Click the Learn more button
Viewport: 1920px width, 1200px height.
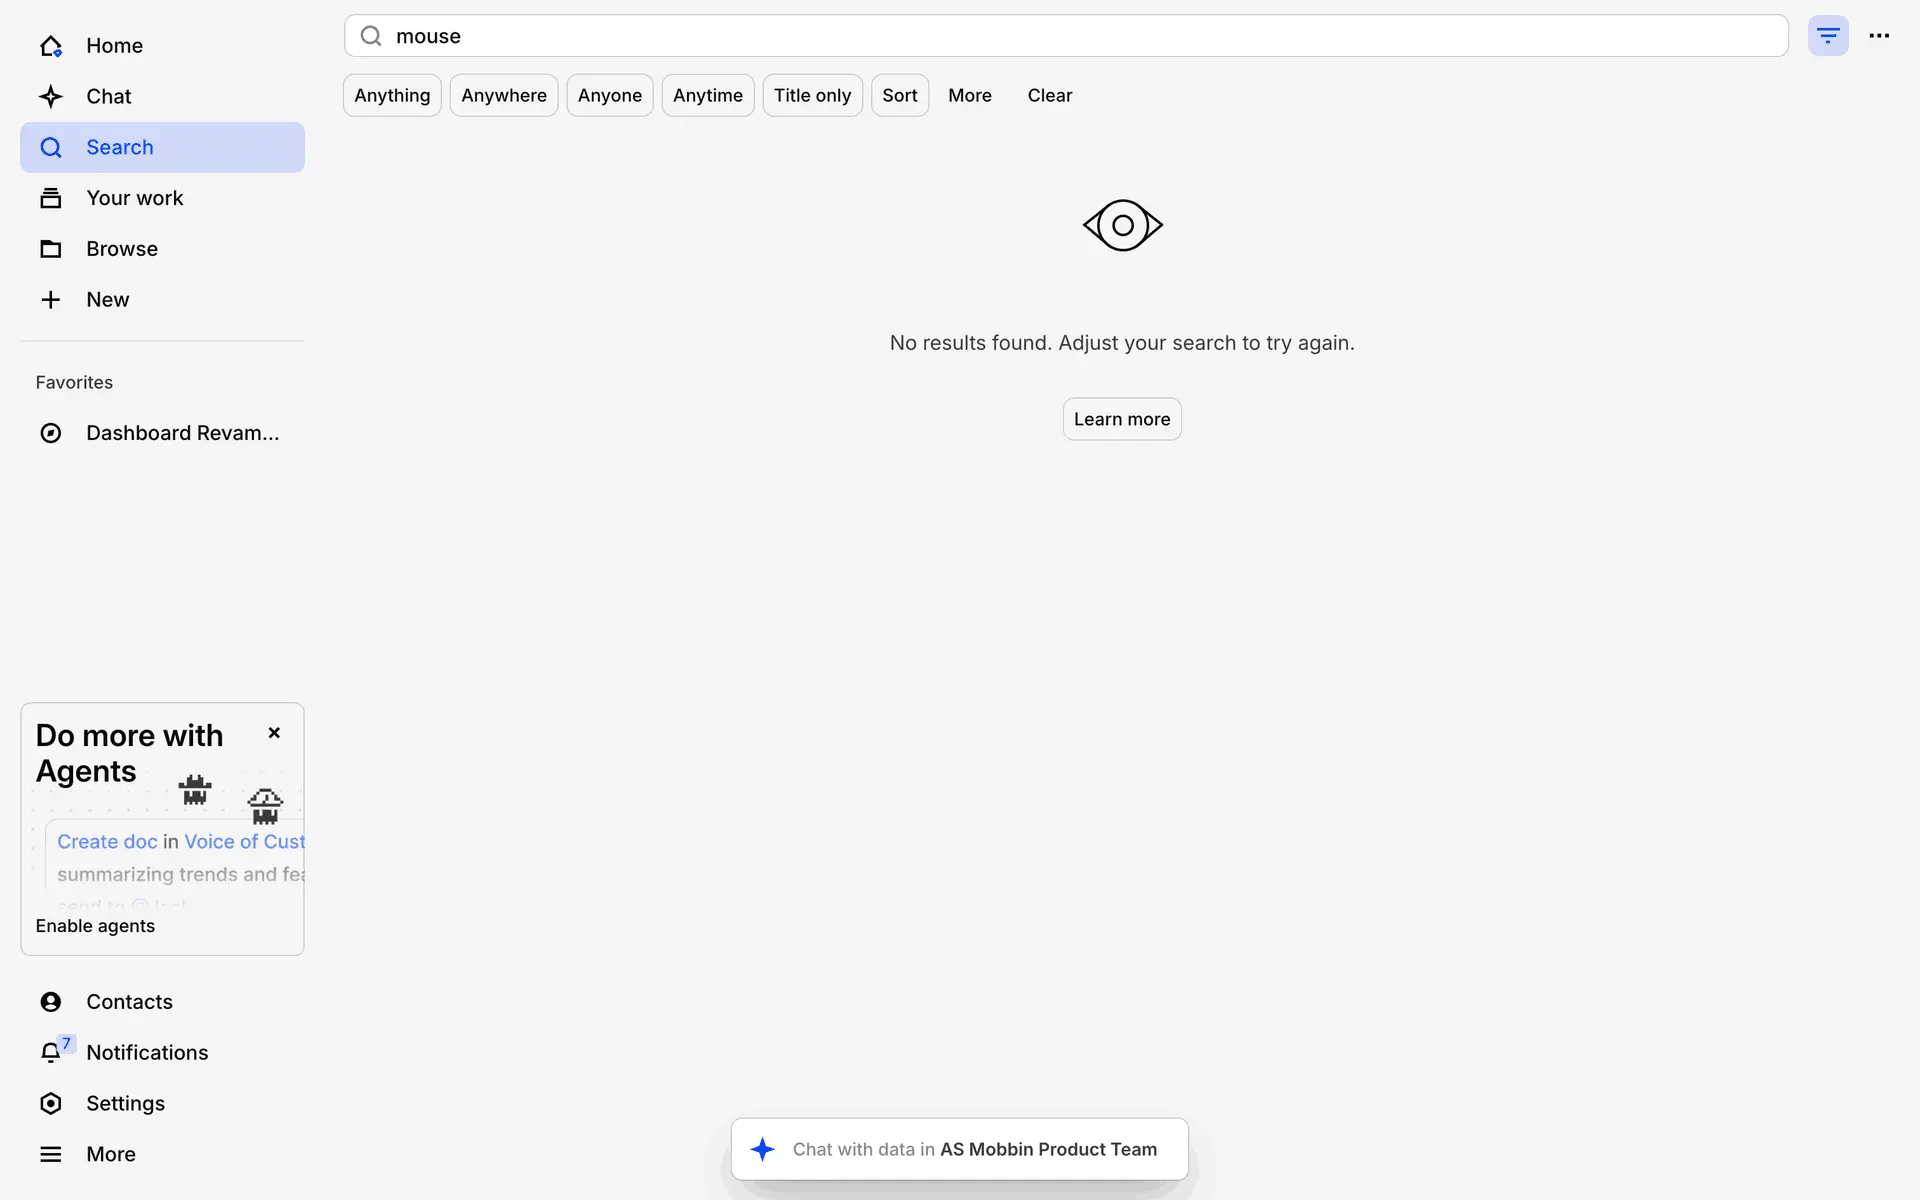click(x=1121, y=419)
